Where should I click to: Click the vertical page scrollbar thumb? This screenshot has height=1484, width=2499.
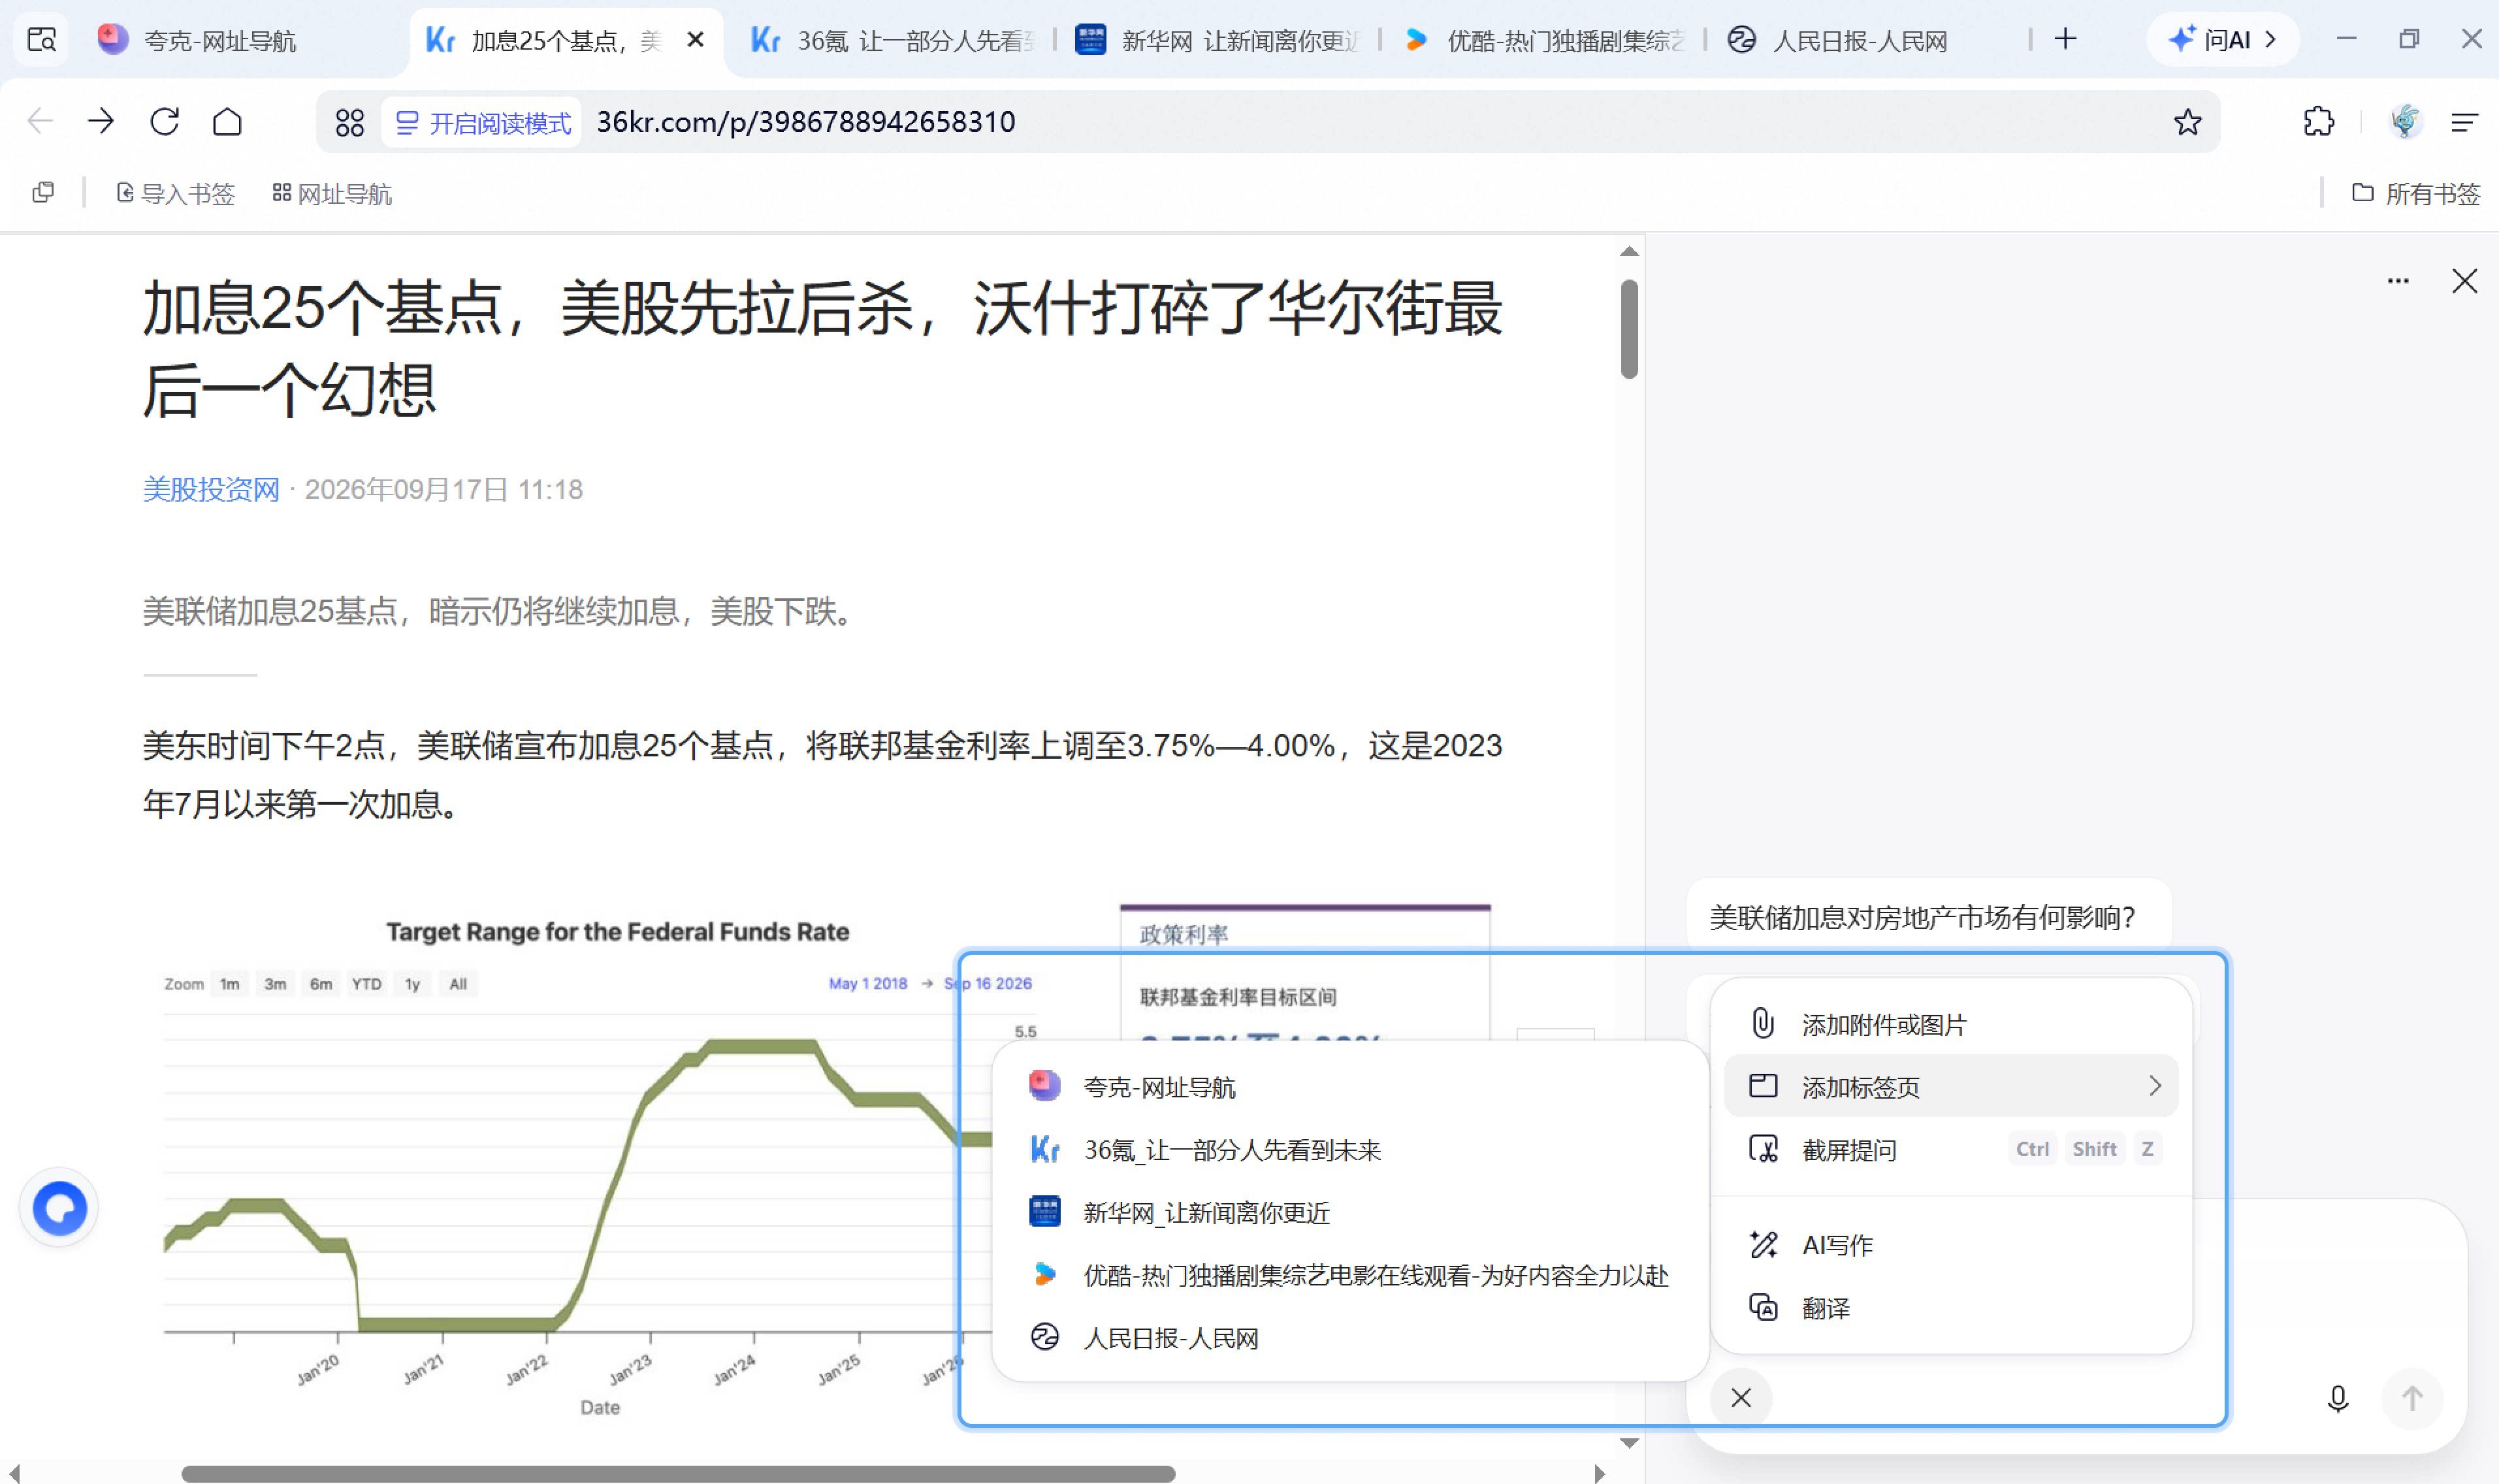(1629, 328)
